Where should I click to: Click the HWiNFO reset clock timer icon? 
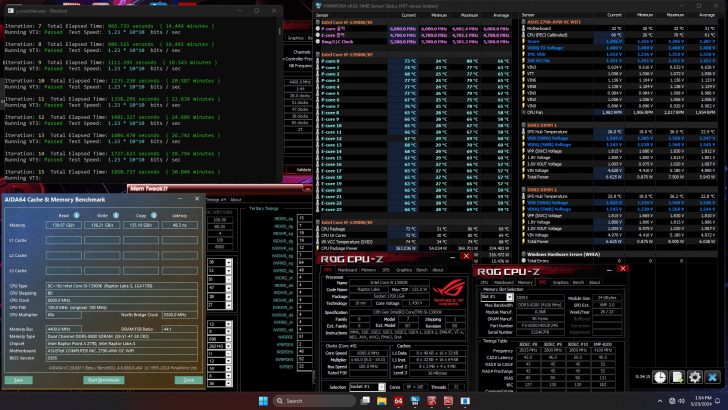(660, 377)
